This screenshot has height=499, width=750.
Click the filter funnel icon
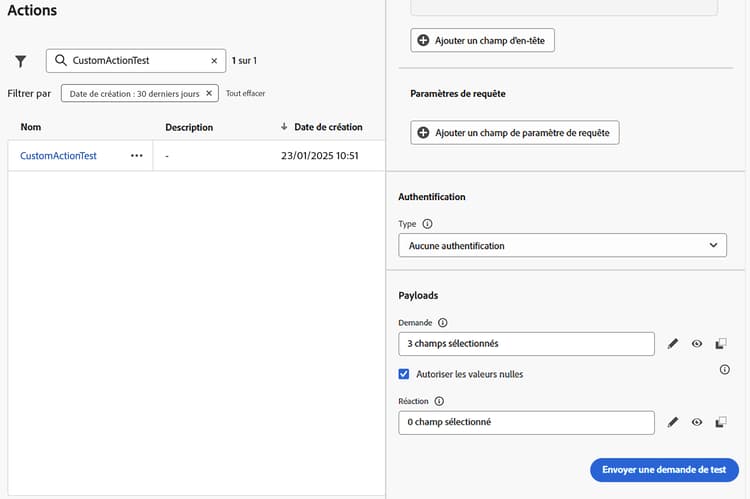pyautogui.click(x=21, y=61)
